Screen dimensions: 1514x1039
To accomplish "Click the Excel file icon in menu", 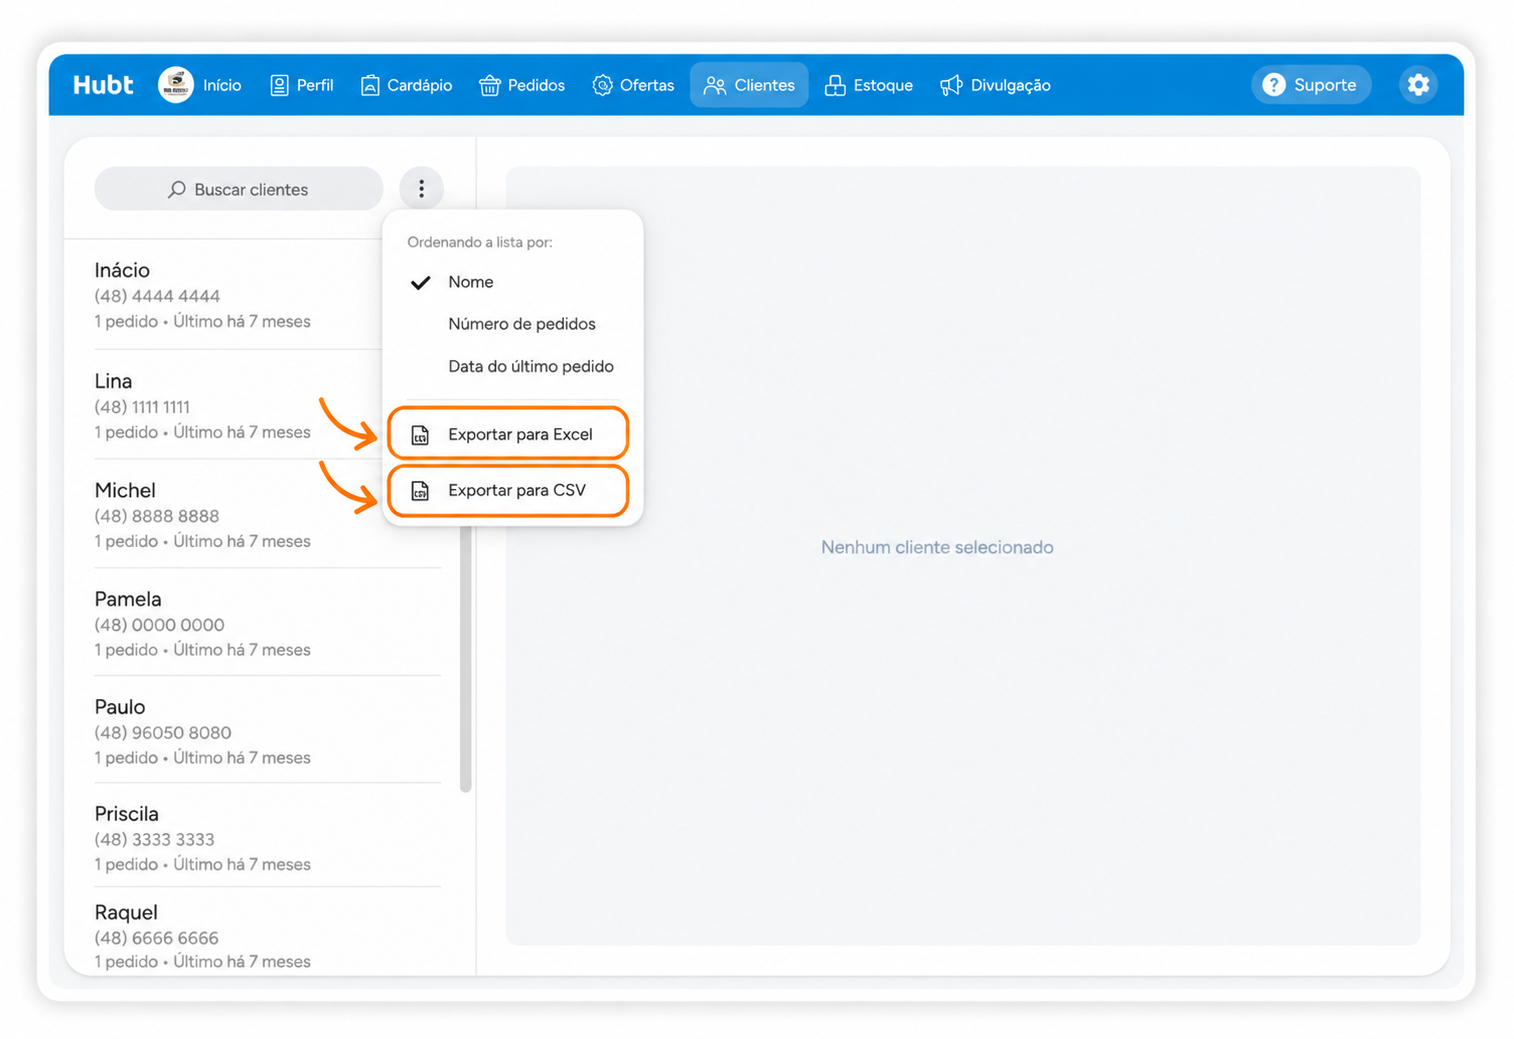I will click(x=420, y=435).
